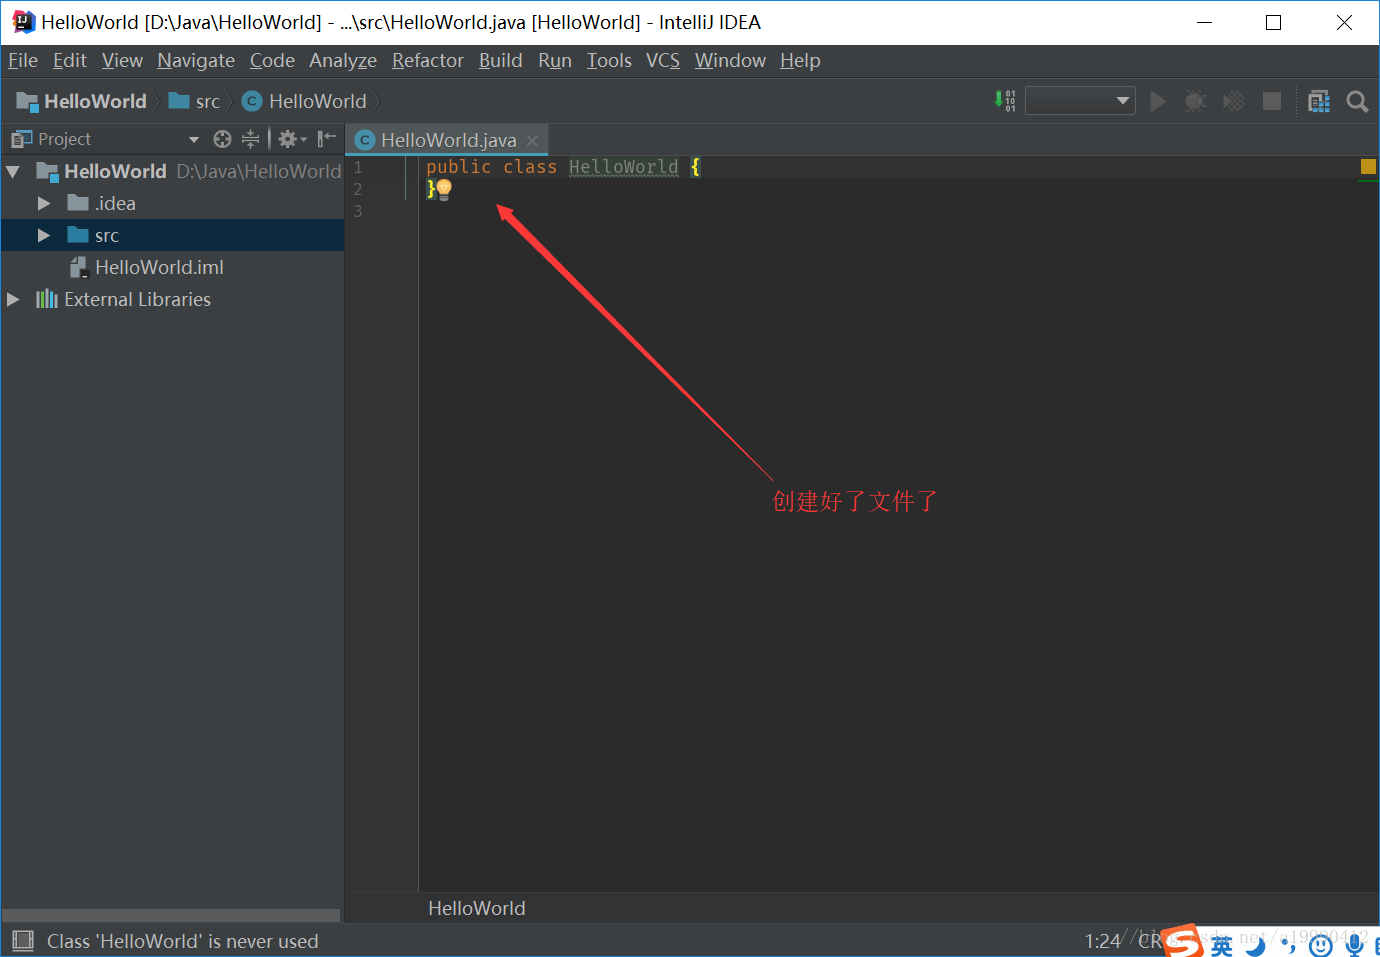
Task: Hide the Project tool window
Action: [x=327, y=139]
